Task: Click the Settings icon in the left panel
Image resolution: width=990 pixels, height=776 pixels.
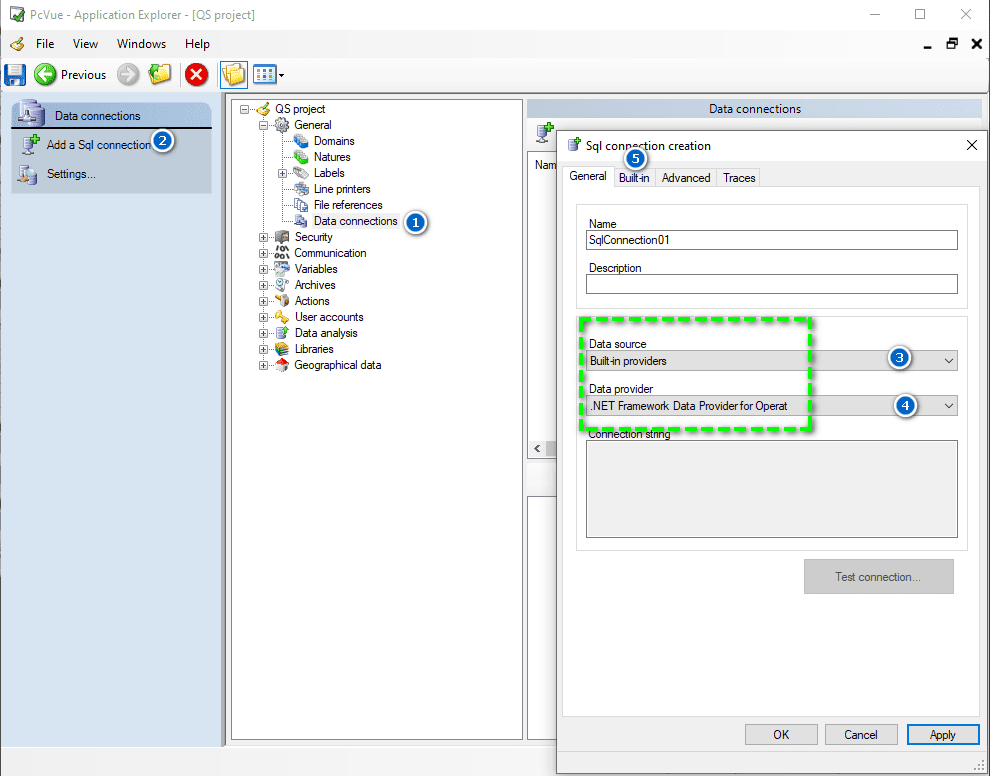Action: click(x=27, y=174)
